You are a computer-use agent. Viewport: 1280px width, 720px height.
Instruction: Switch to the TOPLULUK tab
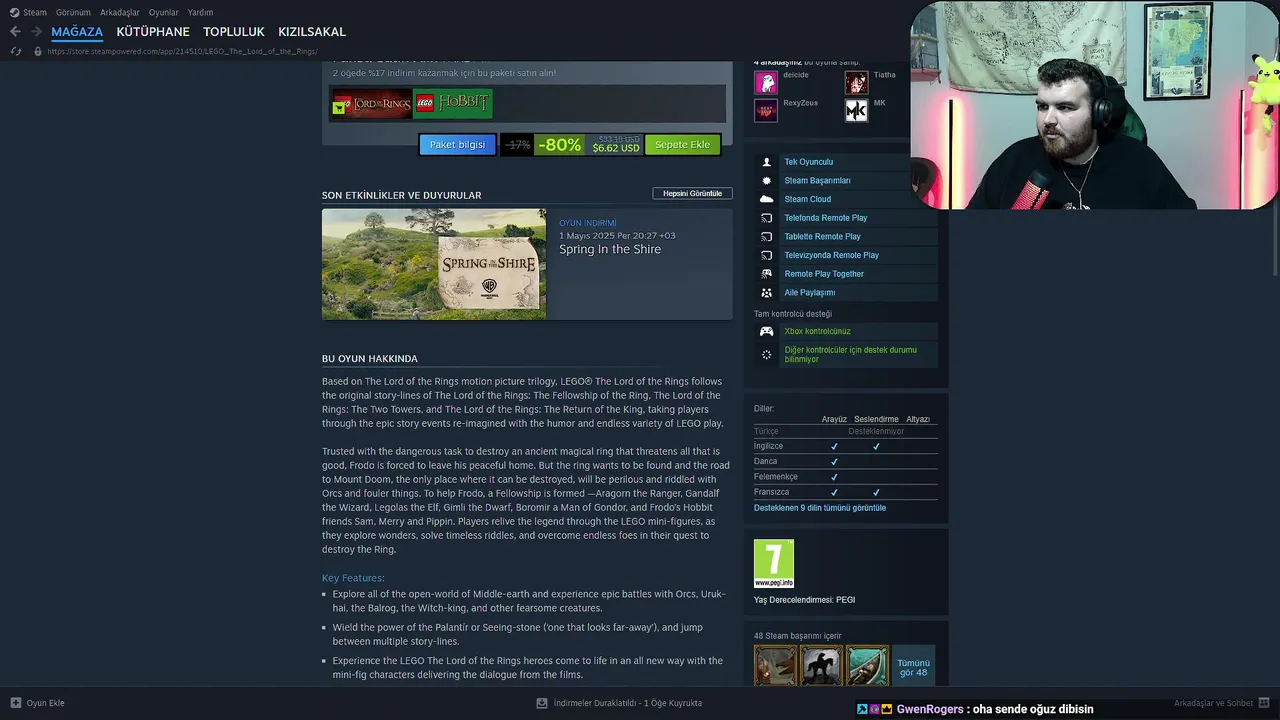(234, 32)
